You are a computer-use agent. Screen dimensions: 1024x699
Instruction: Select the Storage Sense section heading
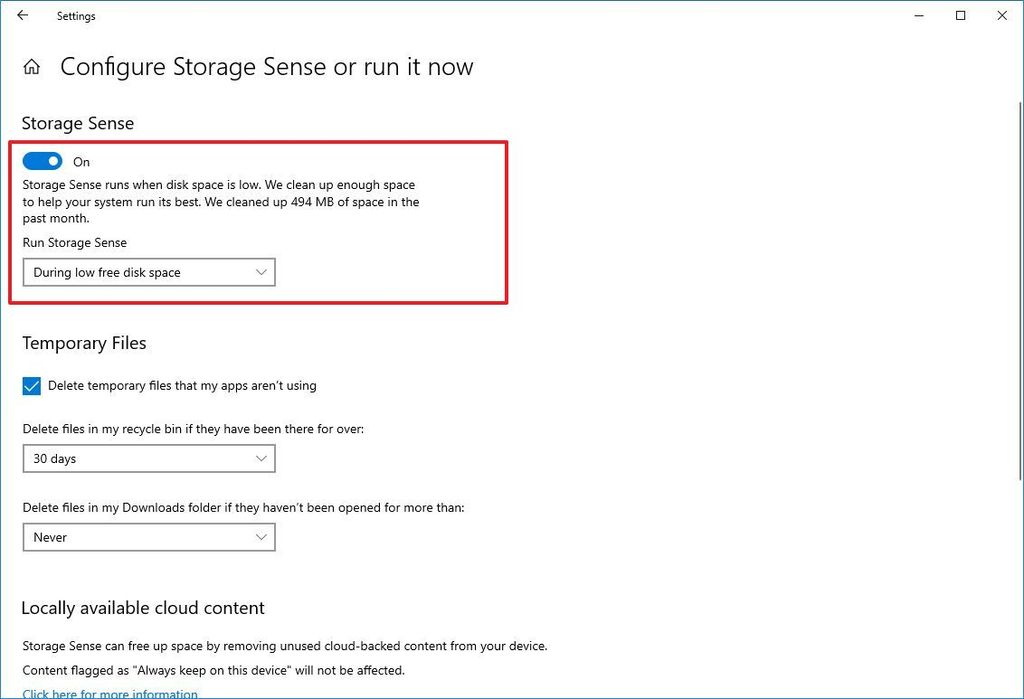(77, 123)
